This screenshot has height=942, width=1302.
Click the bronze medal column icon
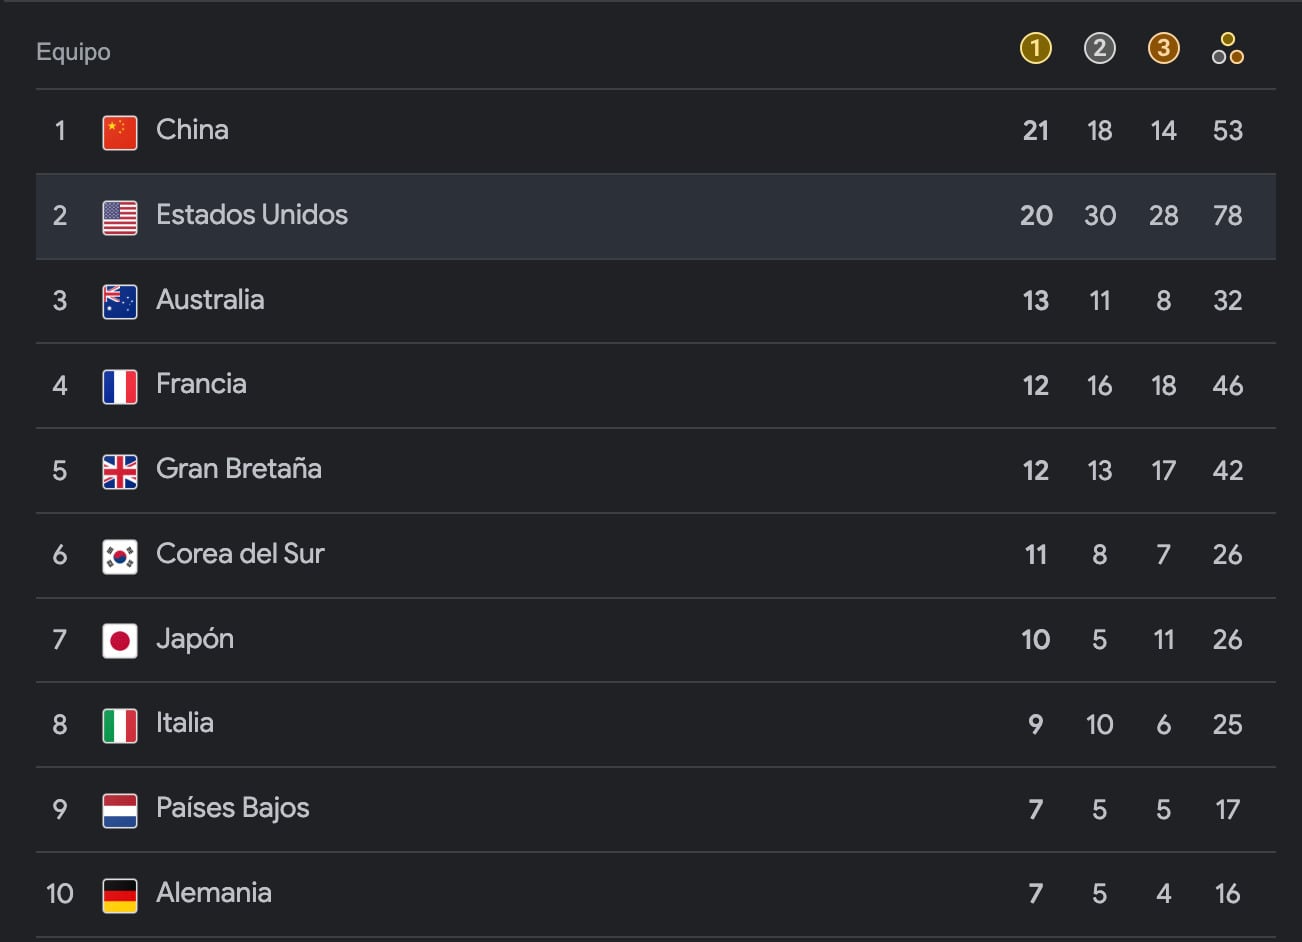(1163, 48)
